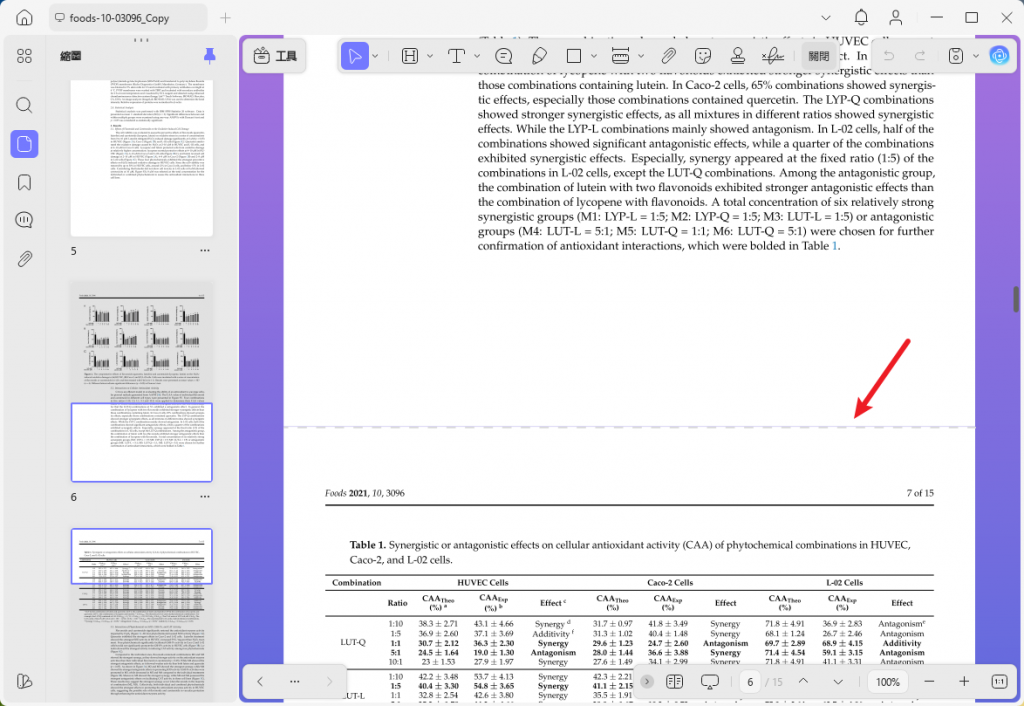The image size is (1024, 706).
Task: Click the document vertical scrollbar
Action: [1016, 299]
